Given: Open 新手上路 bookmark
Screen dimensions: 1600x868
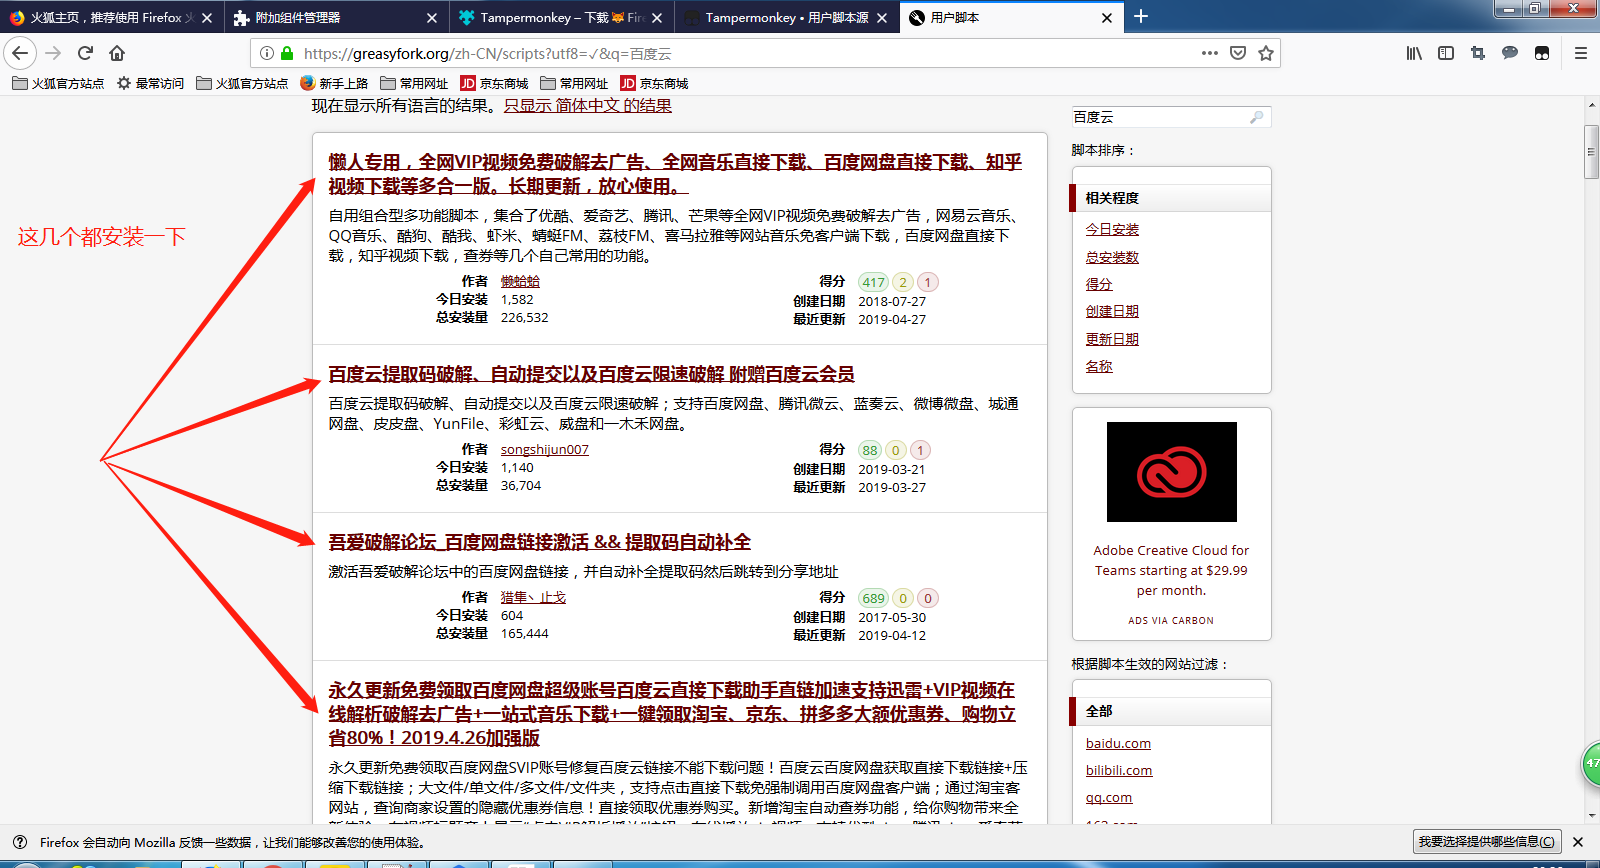Looking at the screenshot, I should (x=334, y=83).
